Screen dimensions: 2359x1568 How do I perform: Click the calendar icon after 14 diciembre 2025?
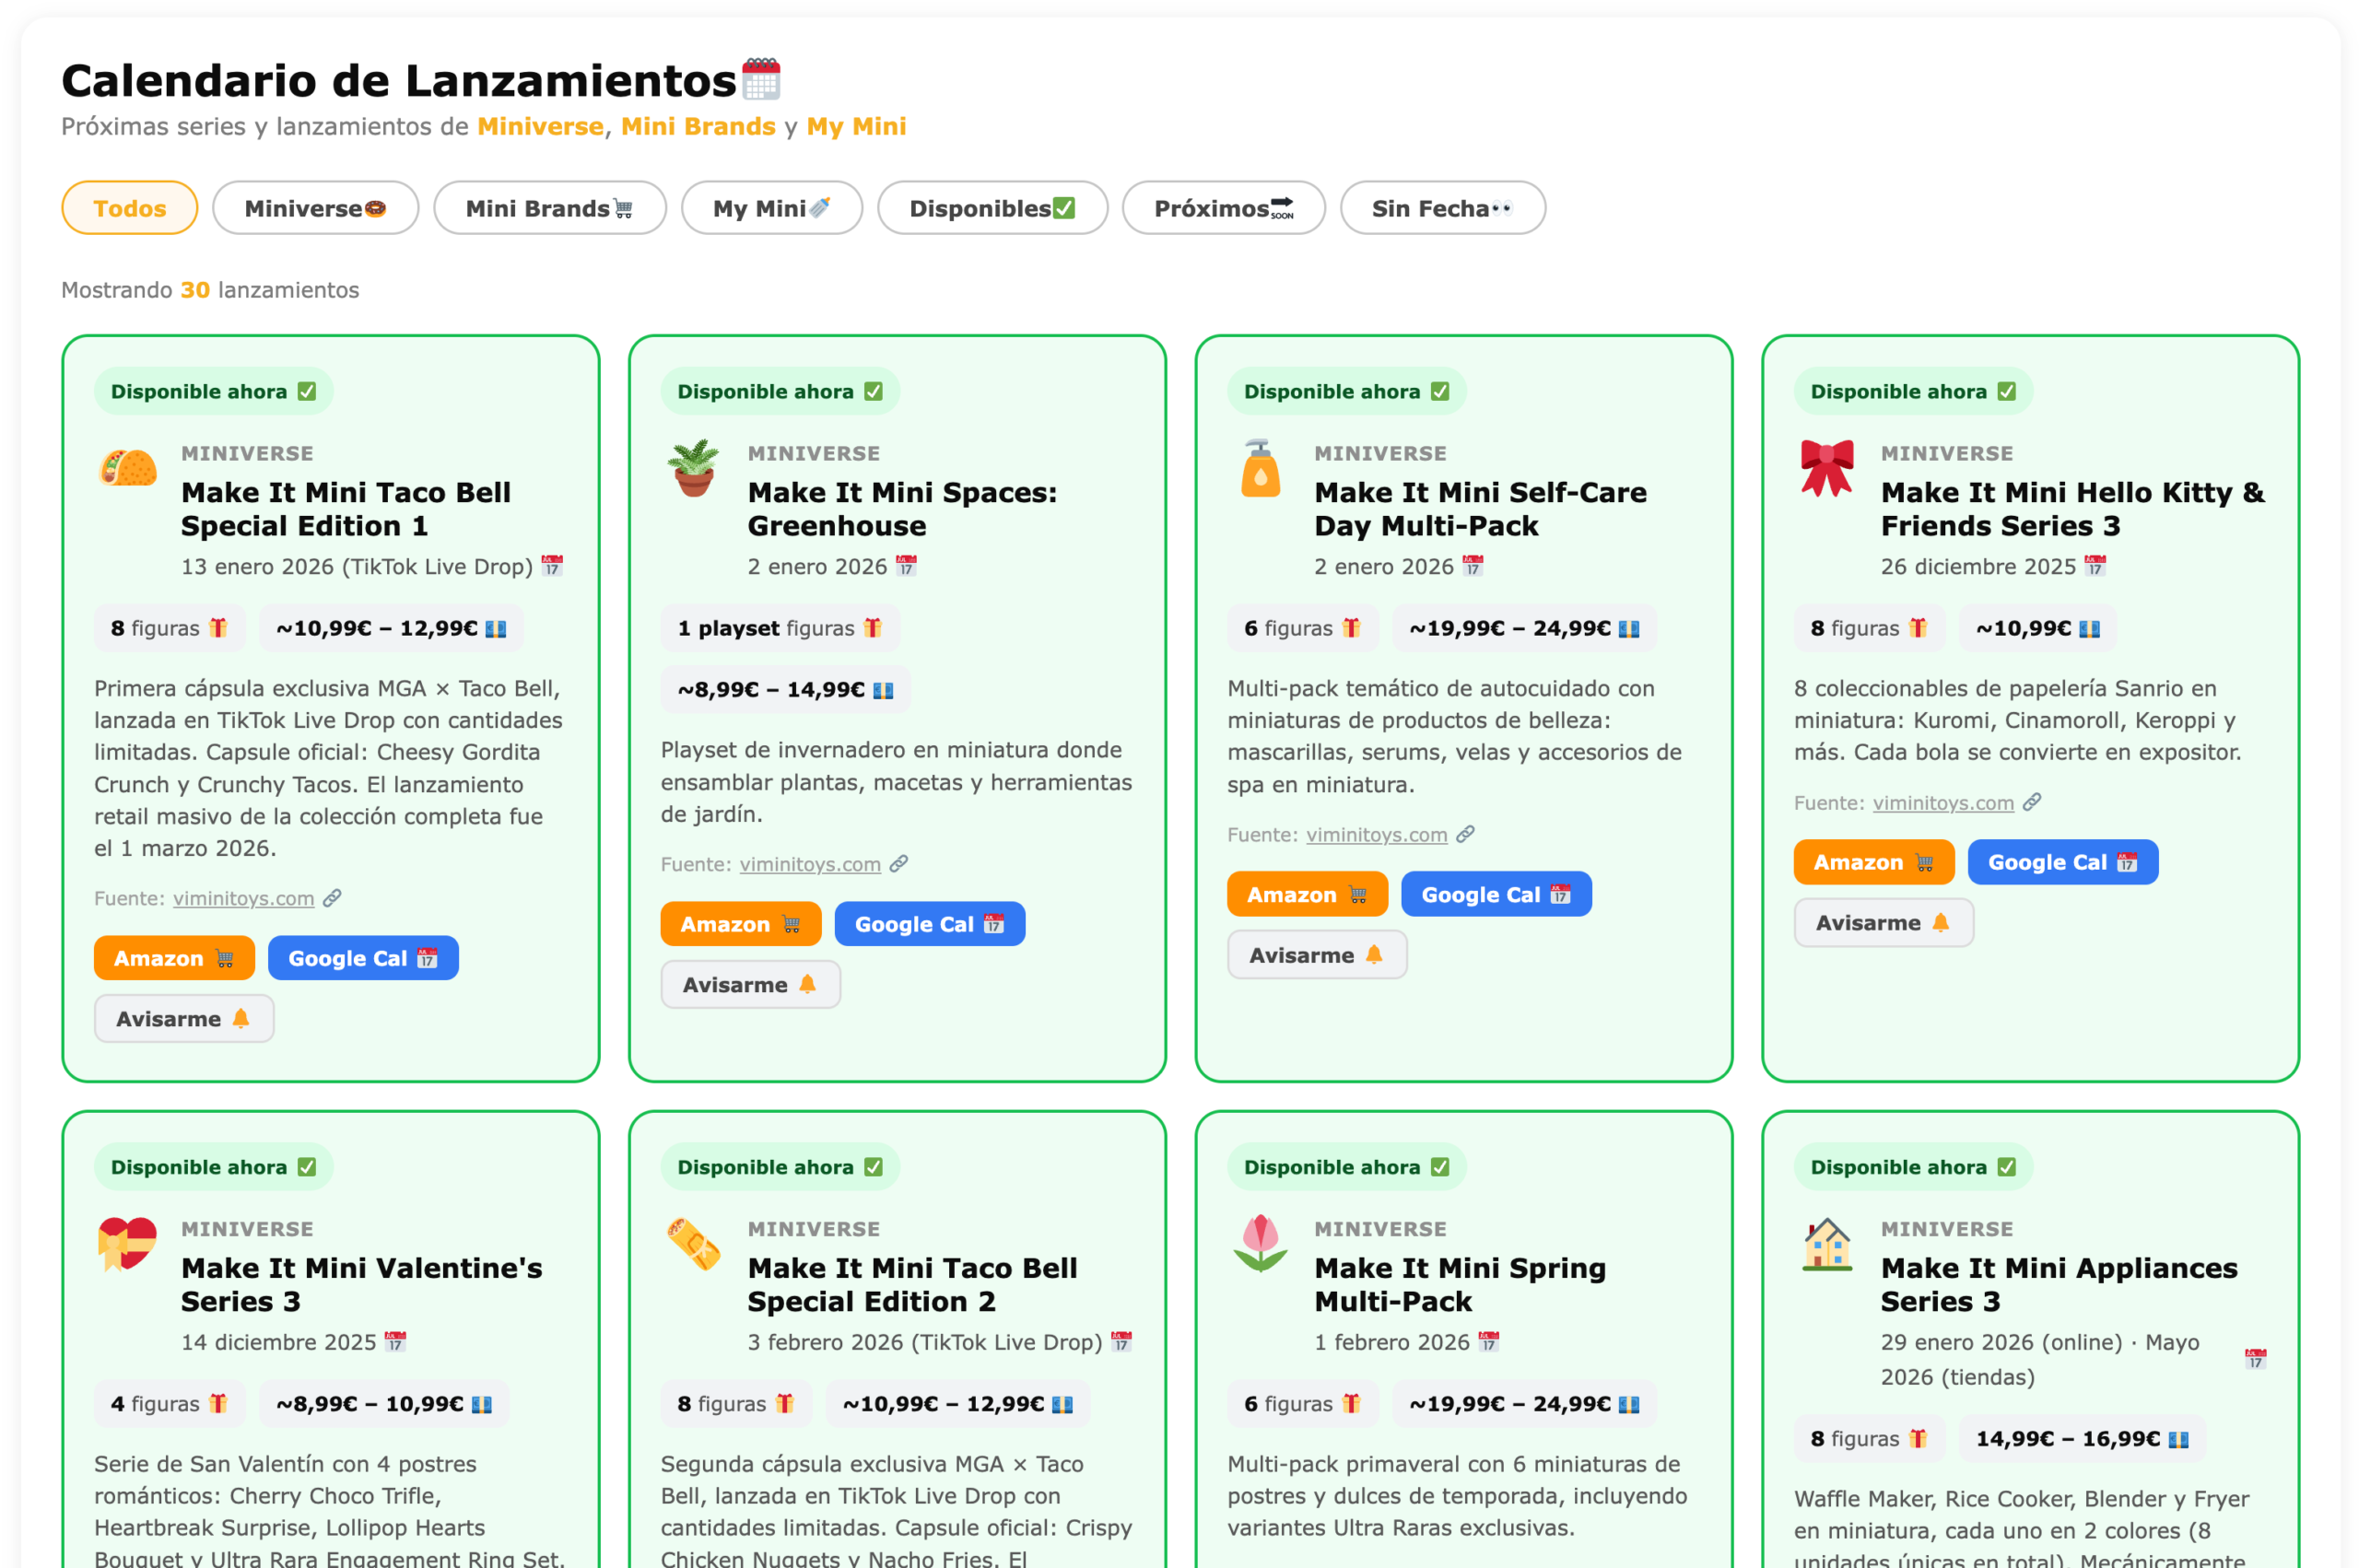click(x=395, y=1342)
